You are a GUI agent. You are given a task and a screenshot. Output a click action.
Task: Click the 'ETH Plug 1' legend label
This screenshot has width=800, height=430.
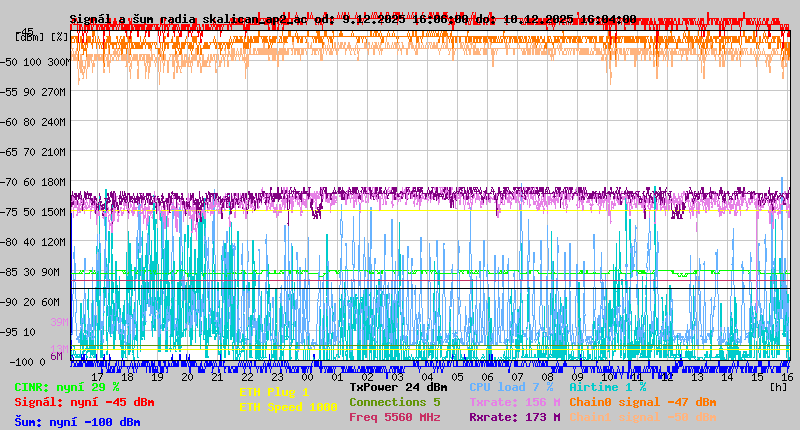(274, 393)
